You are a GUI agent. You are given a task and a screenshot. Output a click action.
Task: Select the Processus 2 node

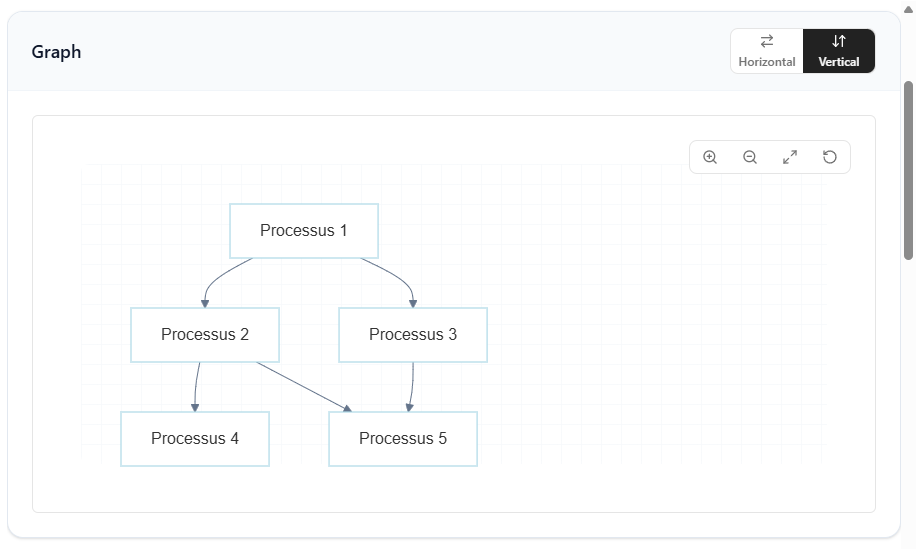coord(205,335)
